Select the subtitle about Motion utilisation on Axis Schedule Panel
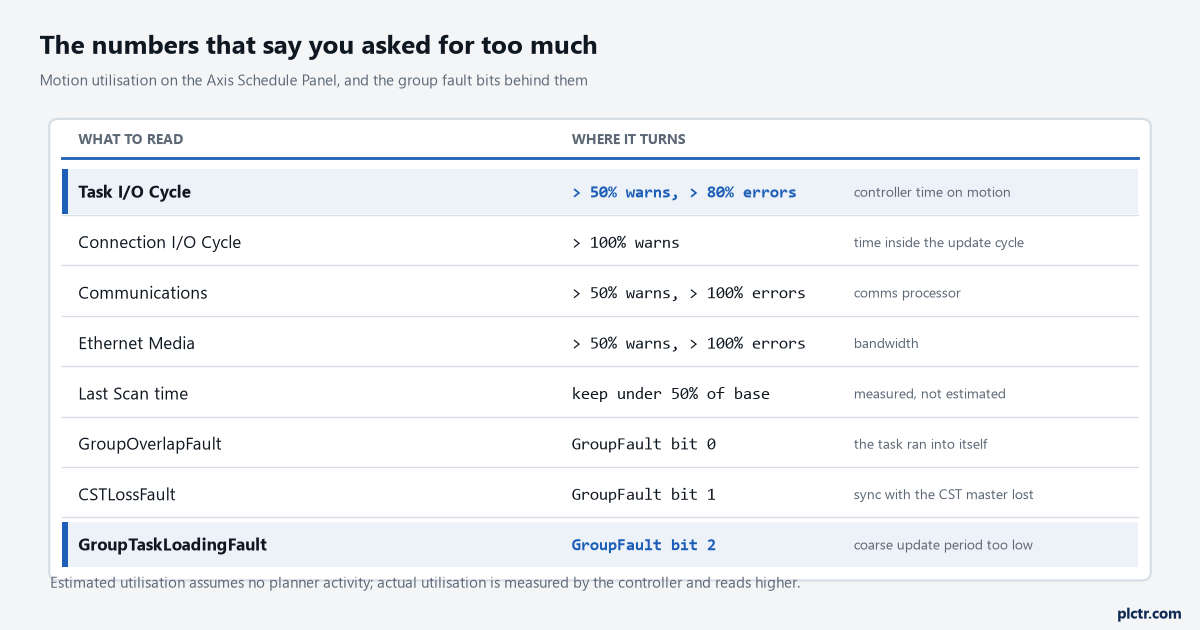 click(x=314, y=80)
